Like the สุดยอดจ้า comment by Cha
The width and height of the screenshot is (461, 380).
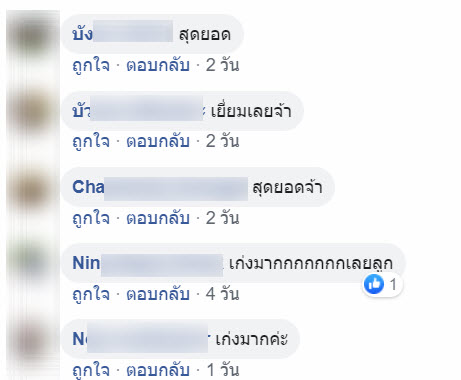(x=91, y=218)
